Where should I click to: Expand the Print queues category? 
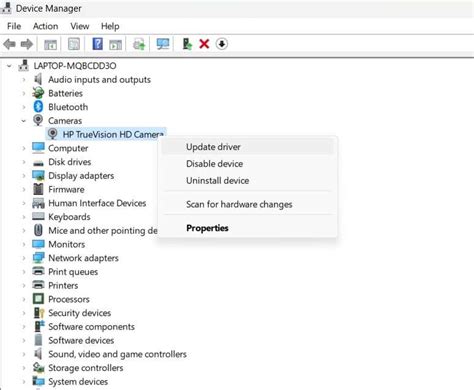(24, 272)
